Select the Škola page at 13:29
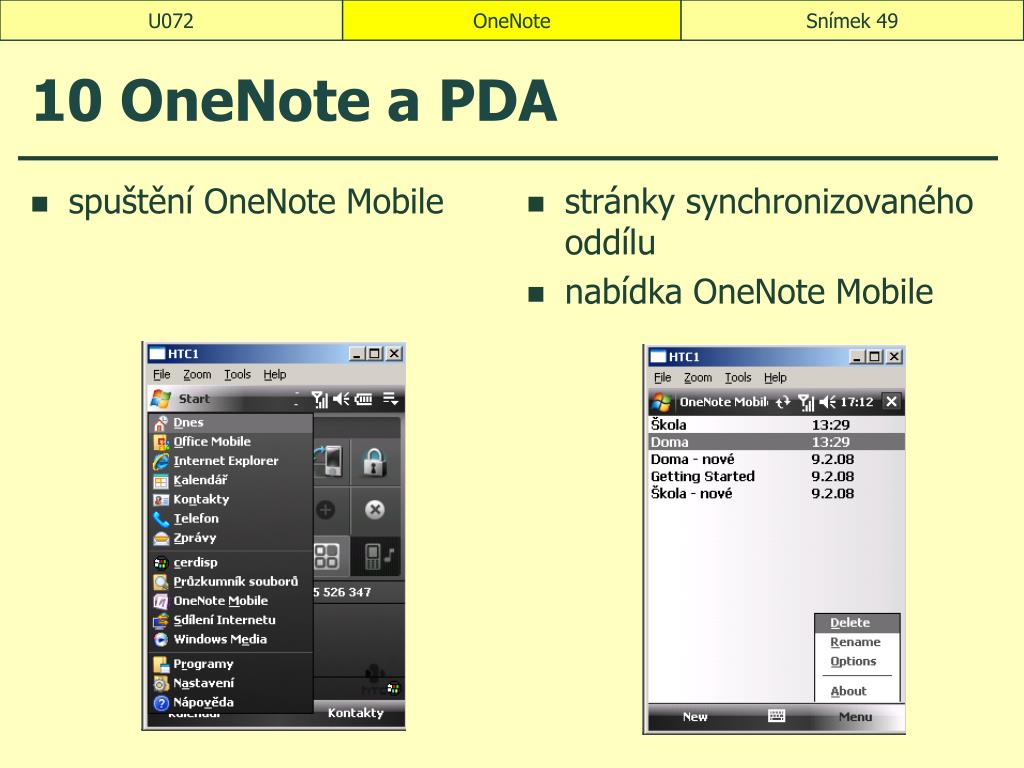This screenshot has height=768, width=1024. [776, 424]
